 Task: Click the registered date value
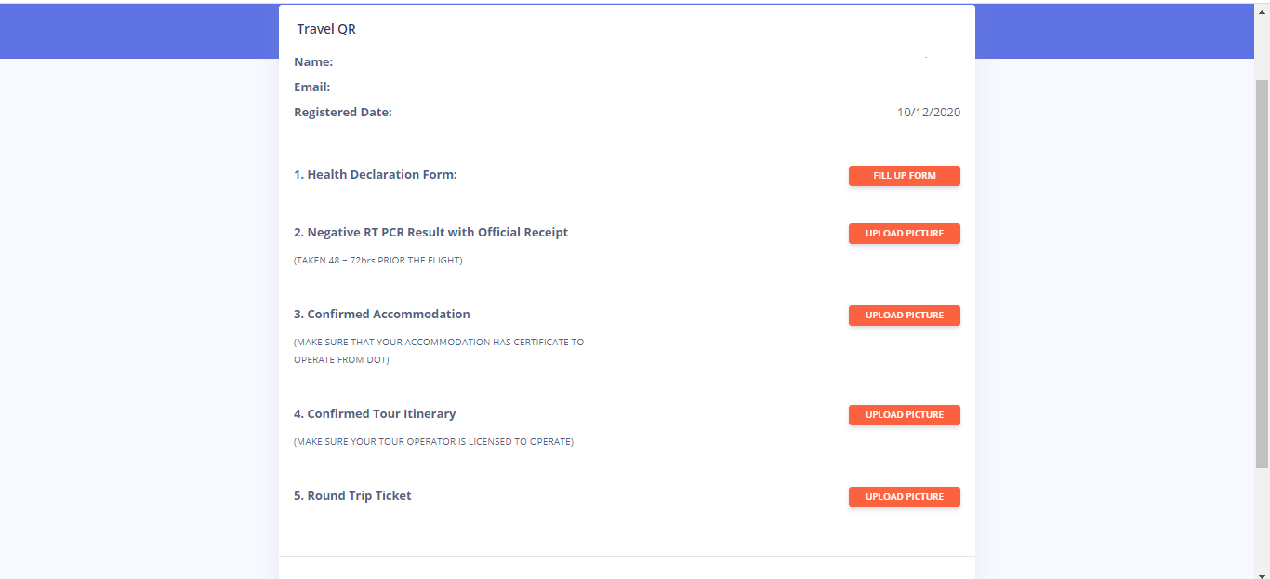click(928, 112)
